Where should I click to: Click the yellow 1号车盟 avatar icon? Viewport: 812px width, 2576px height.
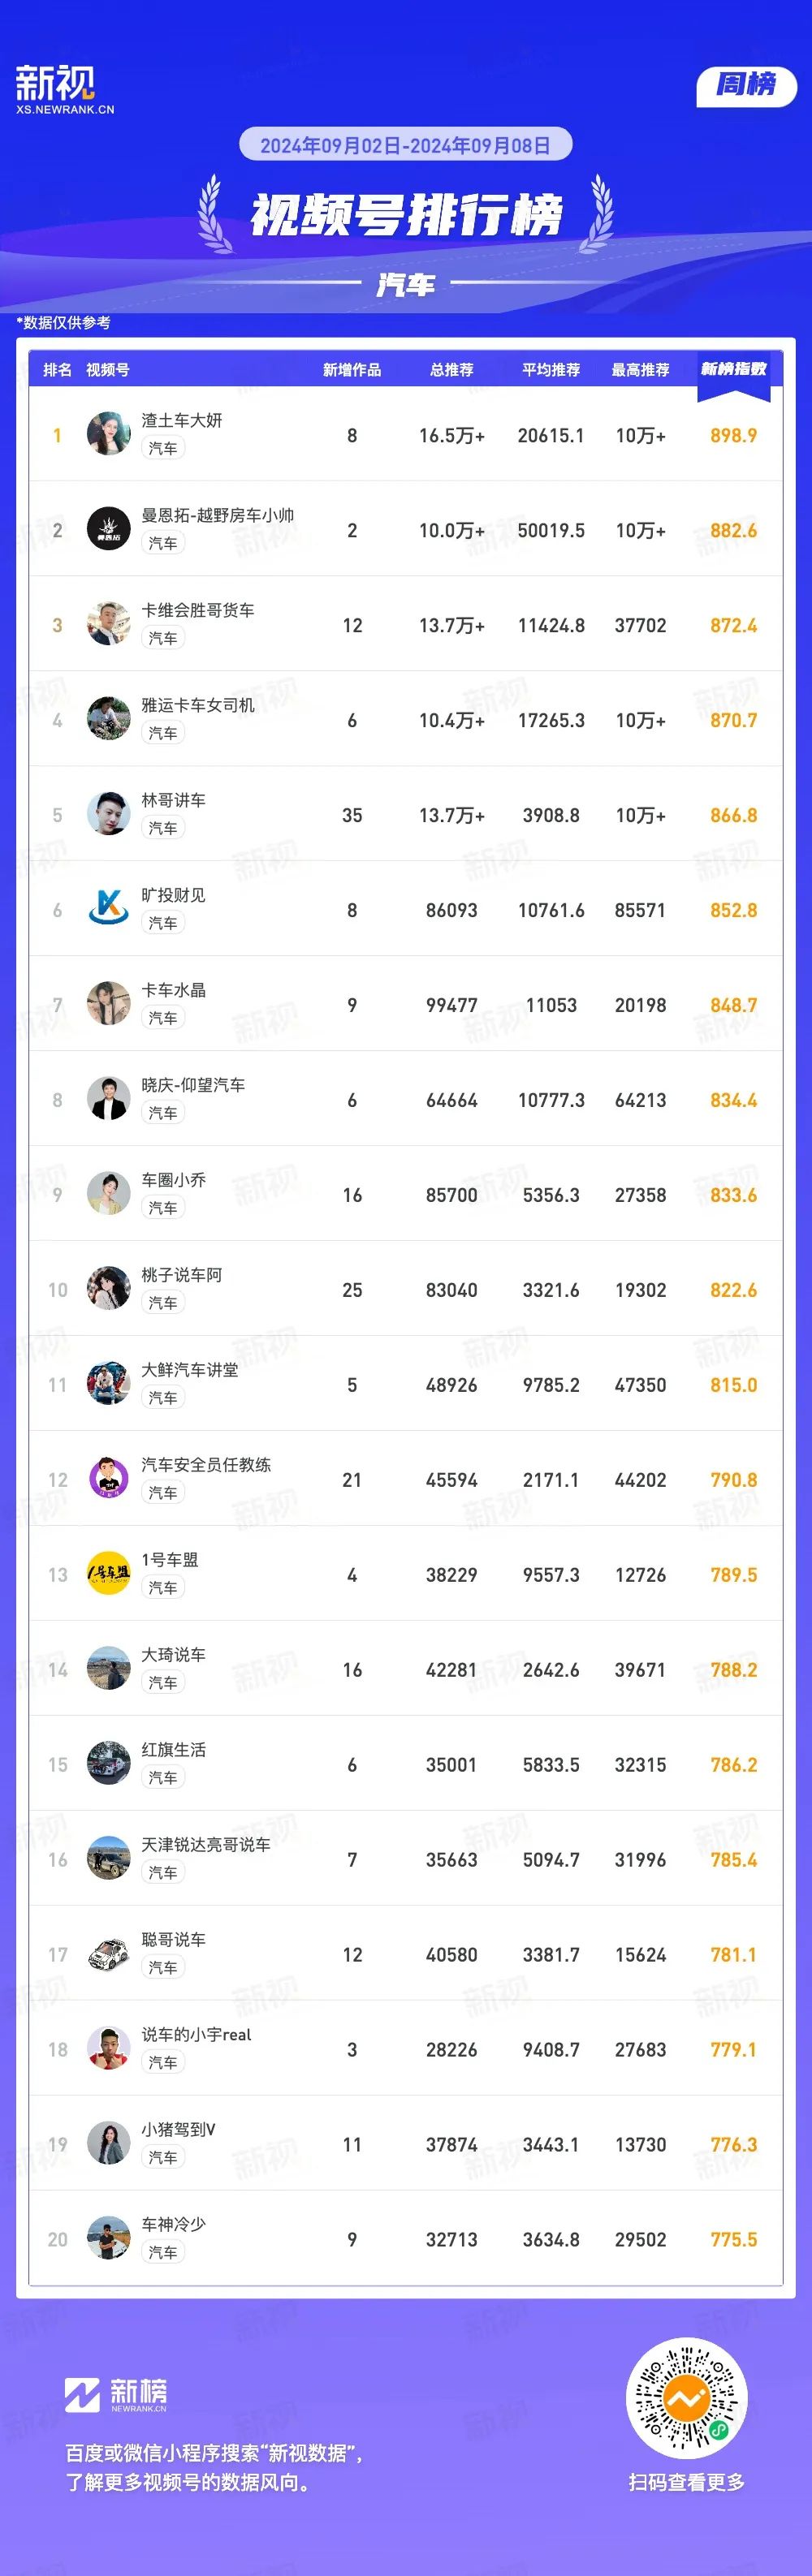[108, 1574]
